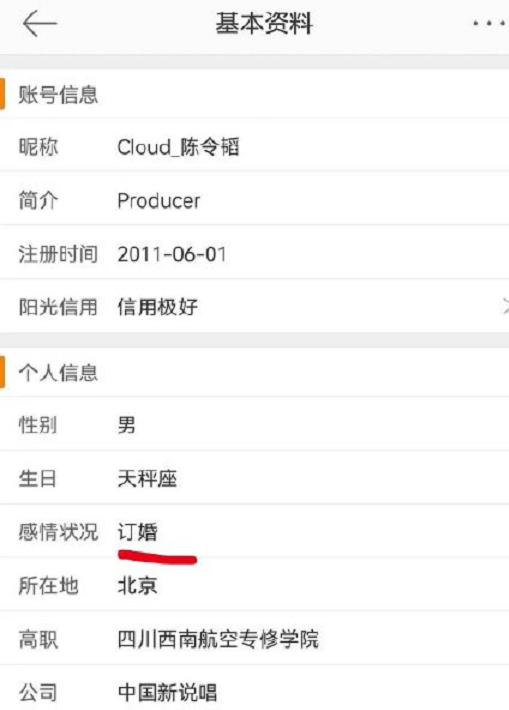Tap the 基本资料 page title

[264, 23]
